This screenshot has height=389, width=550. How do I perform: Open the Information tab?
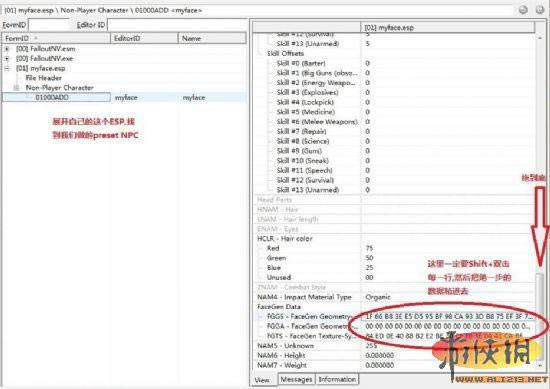pos(337,379)
